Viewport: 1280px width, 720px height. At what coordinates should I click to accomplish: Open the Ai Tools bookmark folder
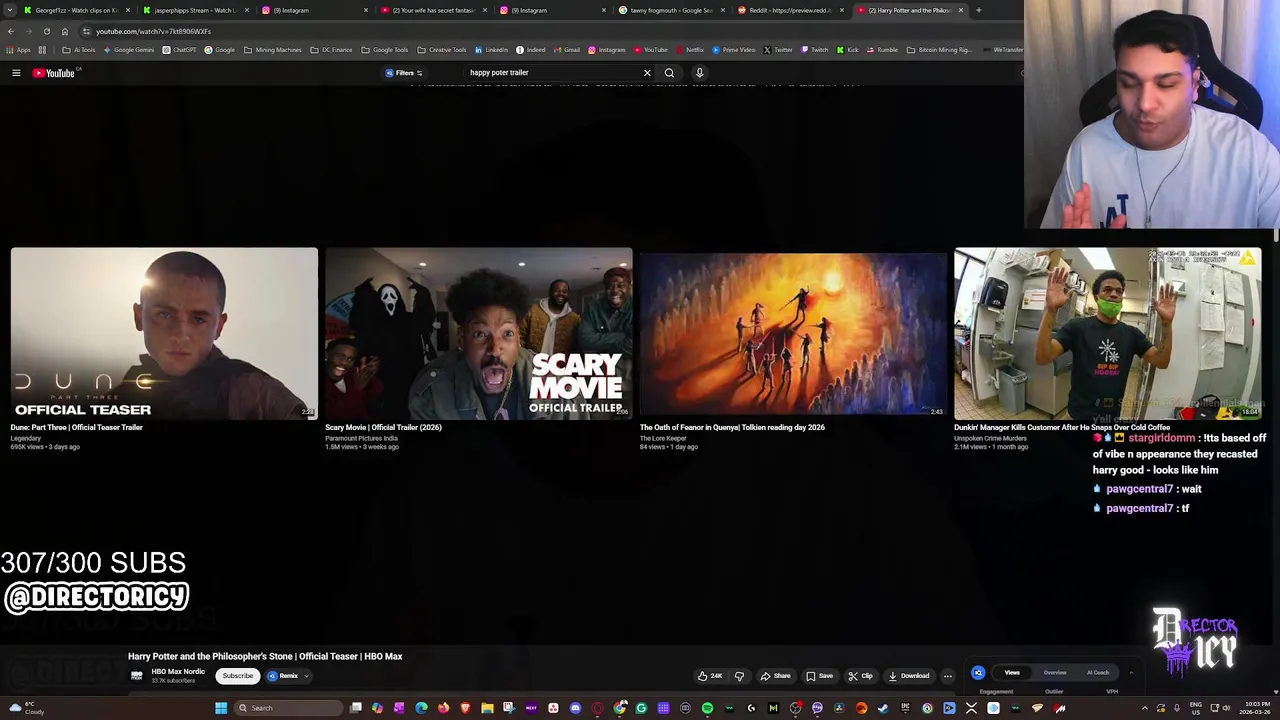coord(78,50)
